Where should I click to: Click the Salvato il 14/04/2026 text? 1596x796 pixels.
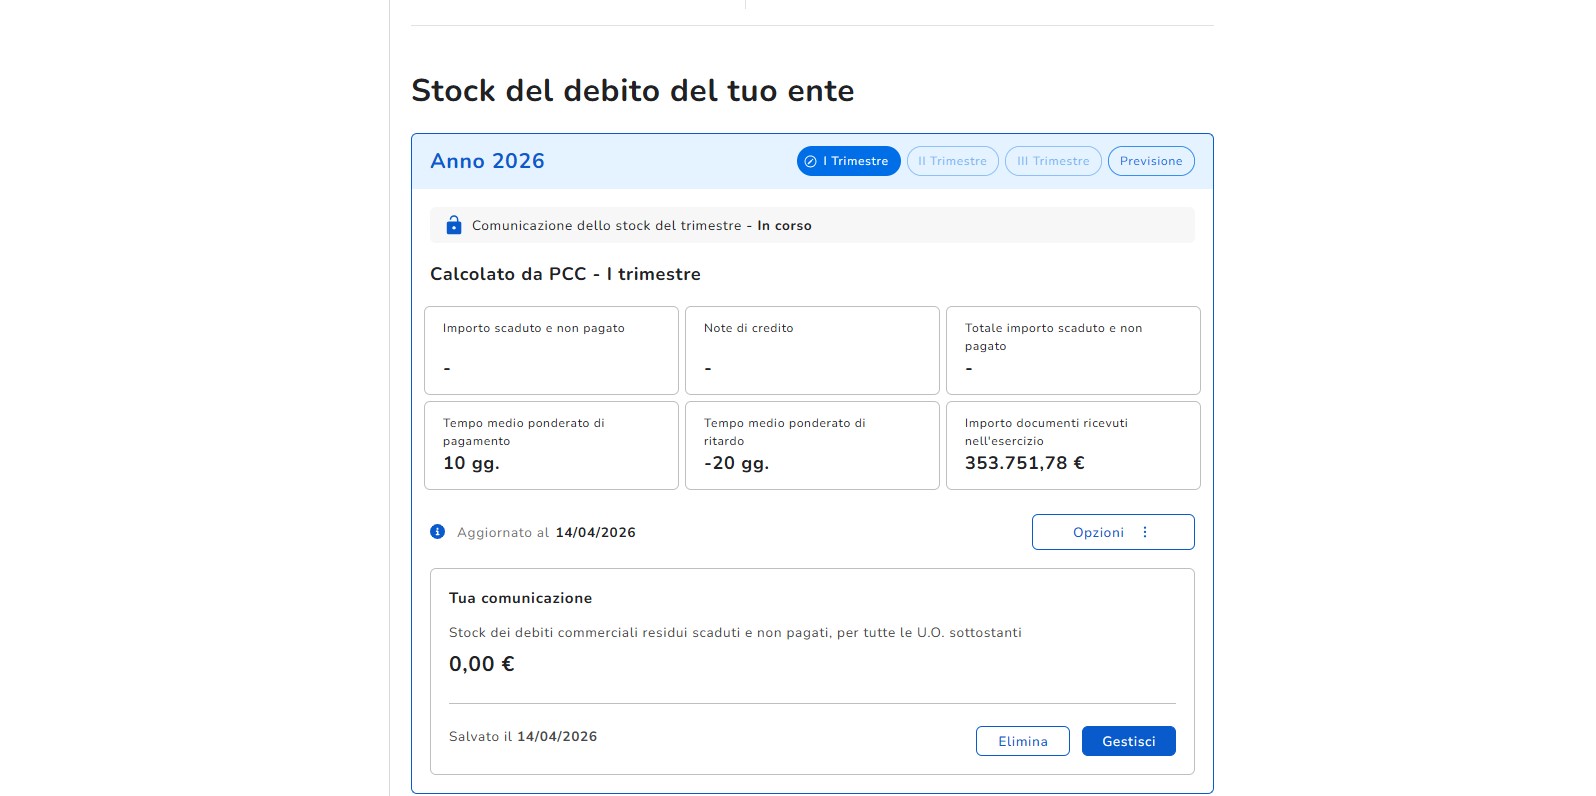point(523,737)
